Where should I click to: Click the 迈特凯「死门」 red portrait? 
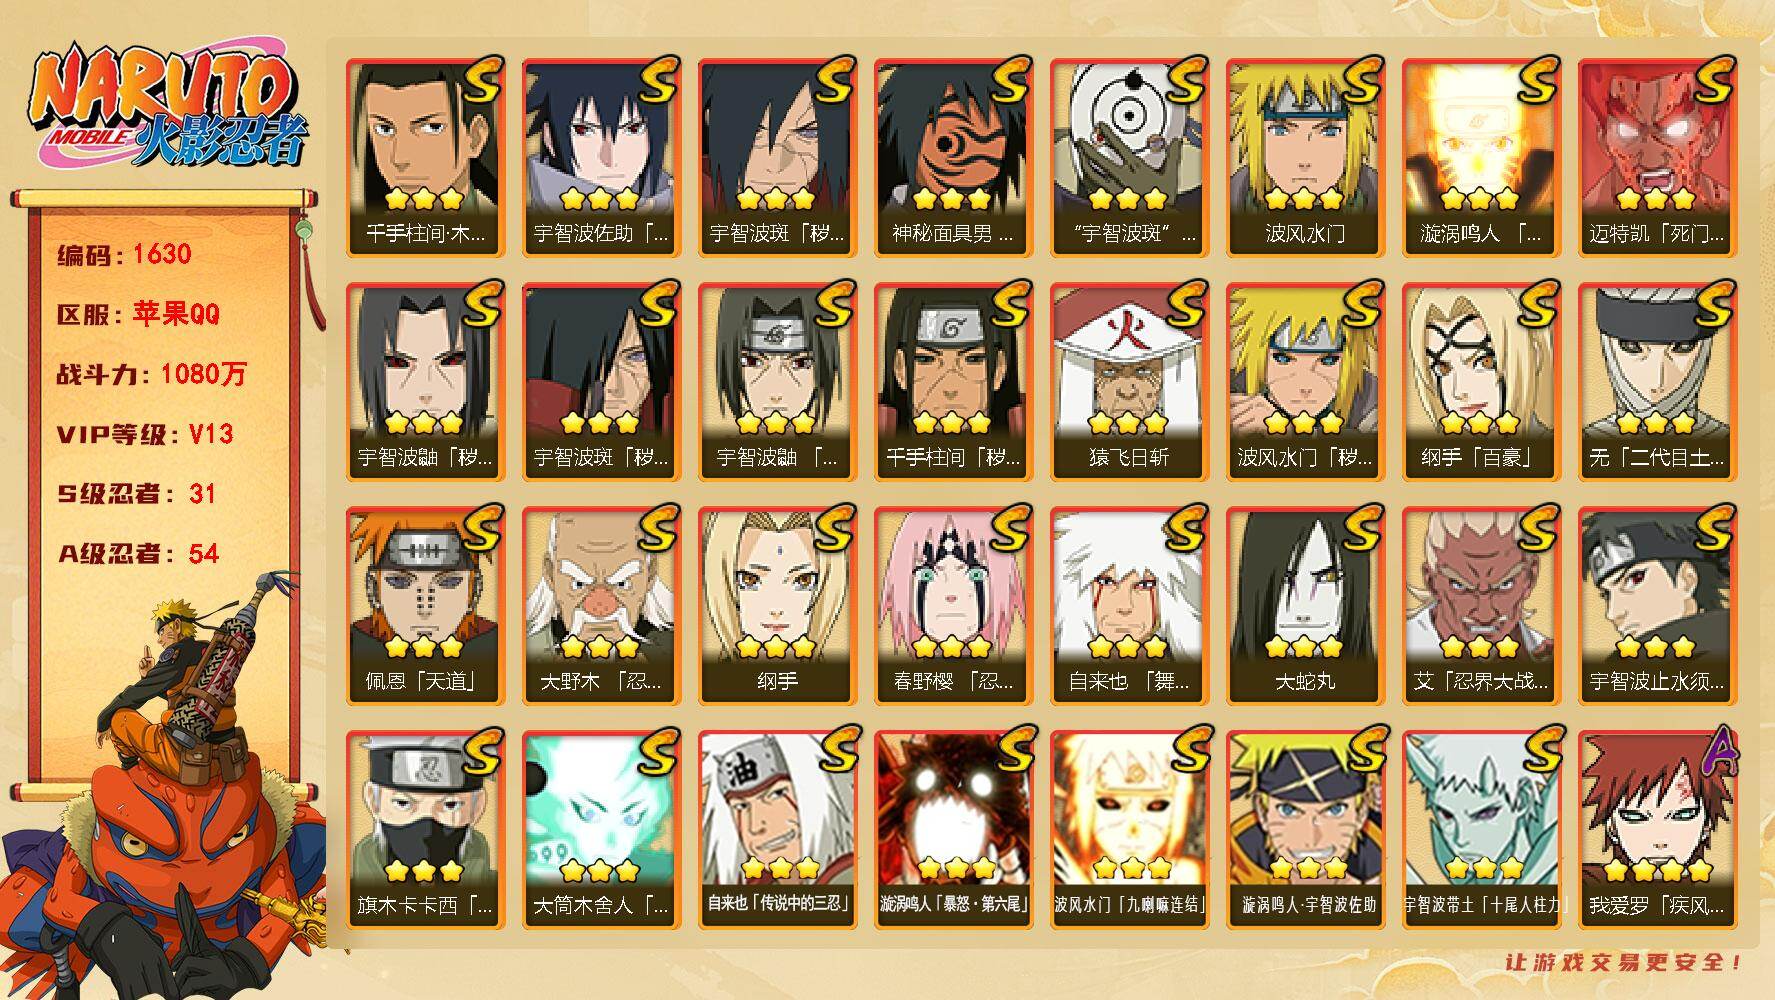click(x=1657, y=140)
